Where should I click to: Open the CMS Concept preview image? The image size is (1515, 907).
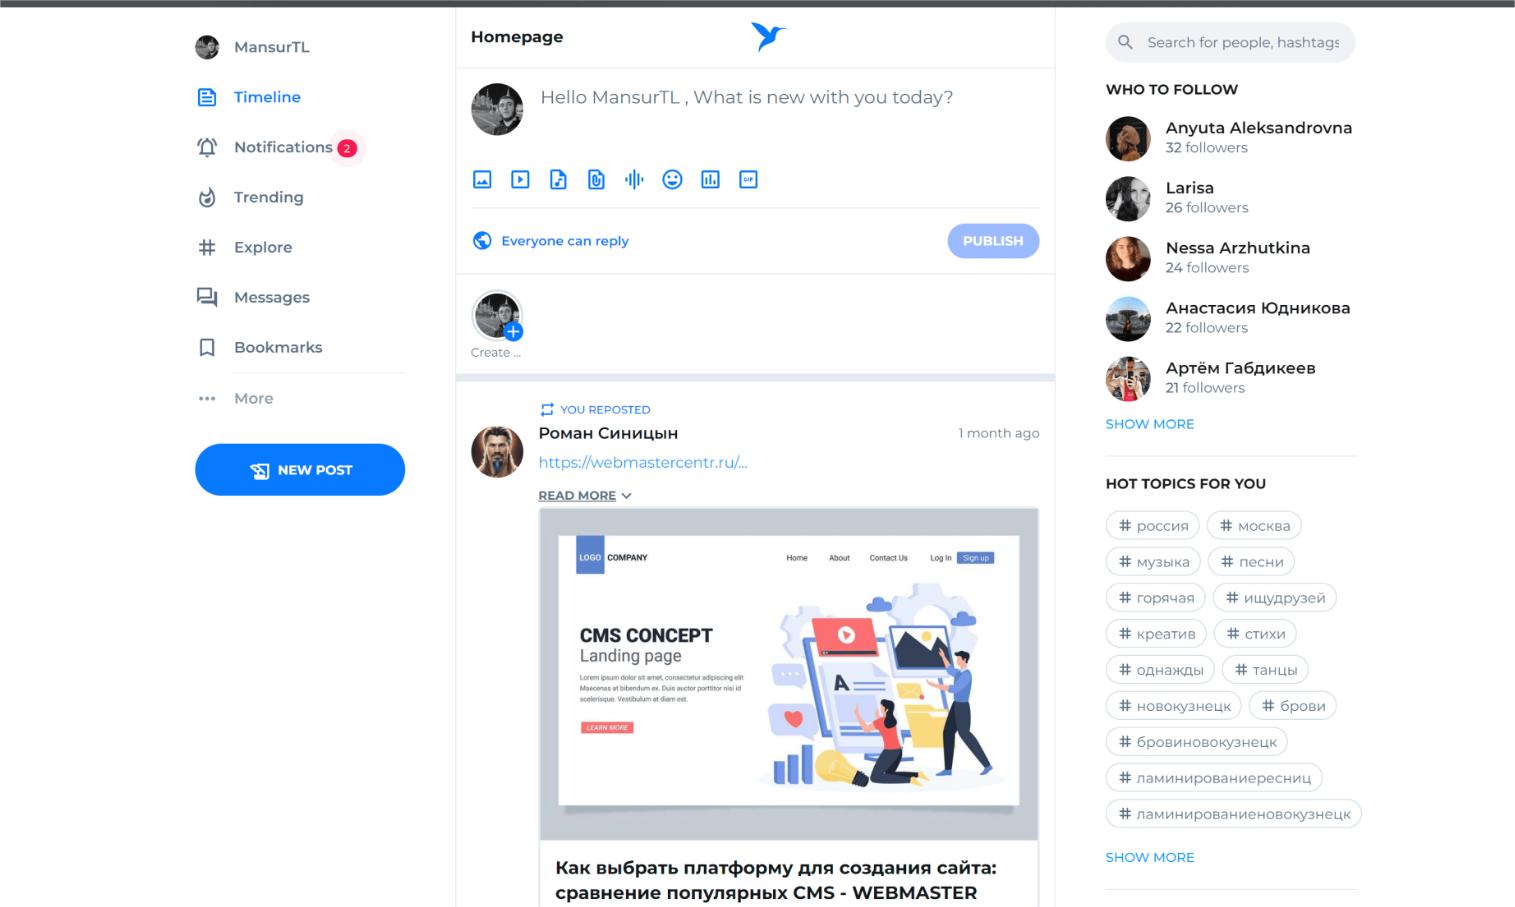coord(788,674)
